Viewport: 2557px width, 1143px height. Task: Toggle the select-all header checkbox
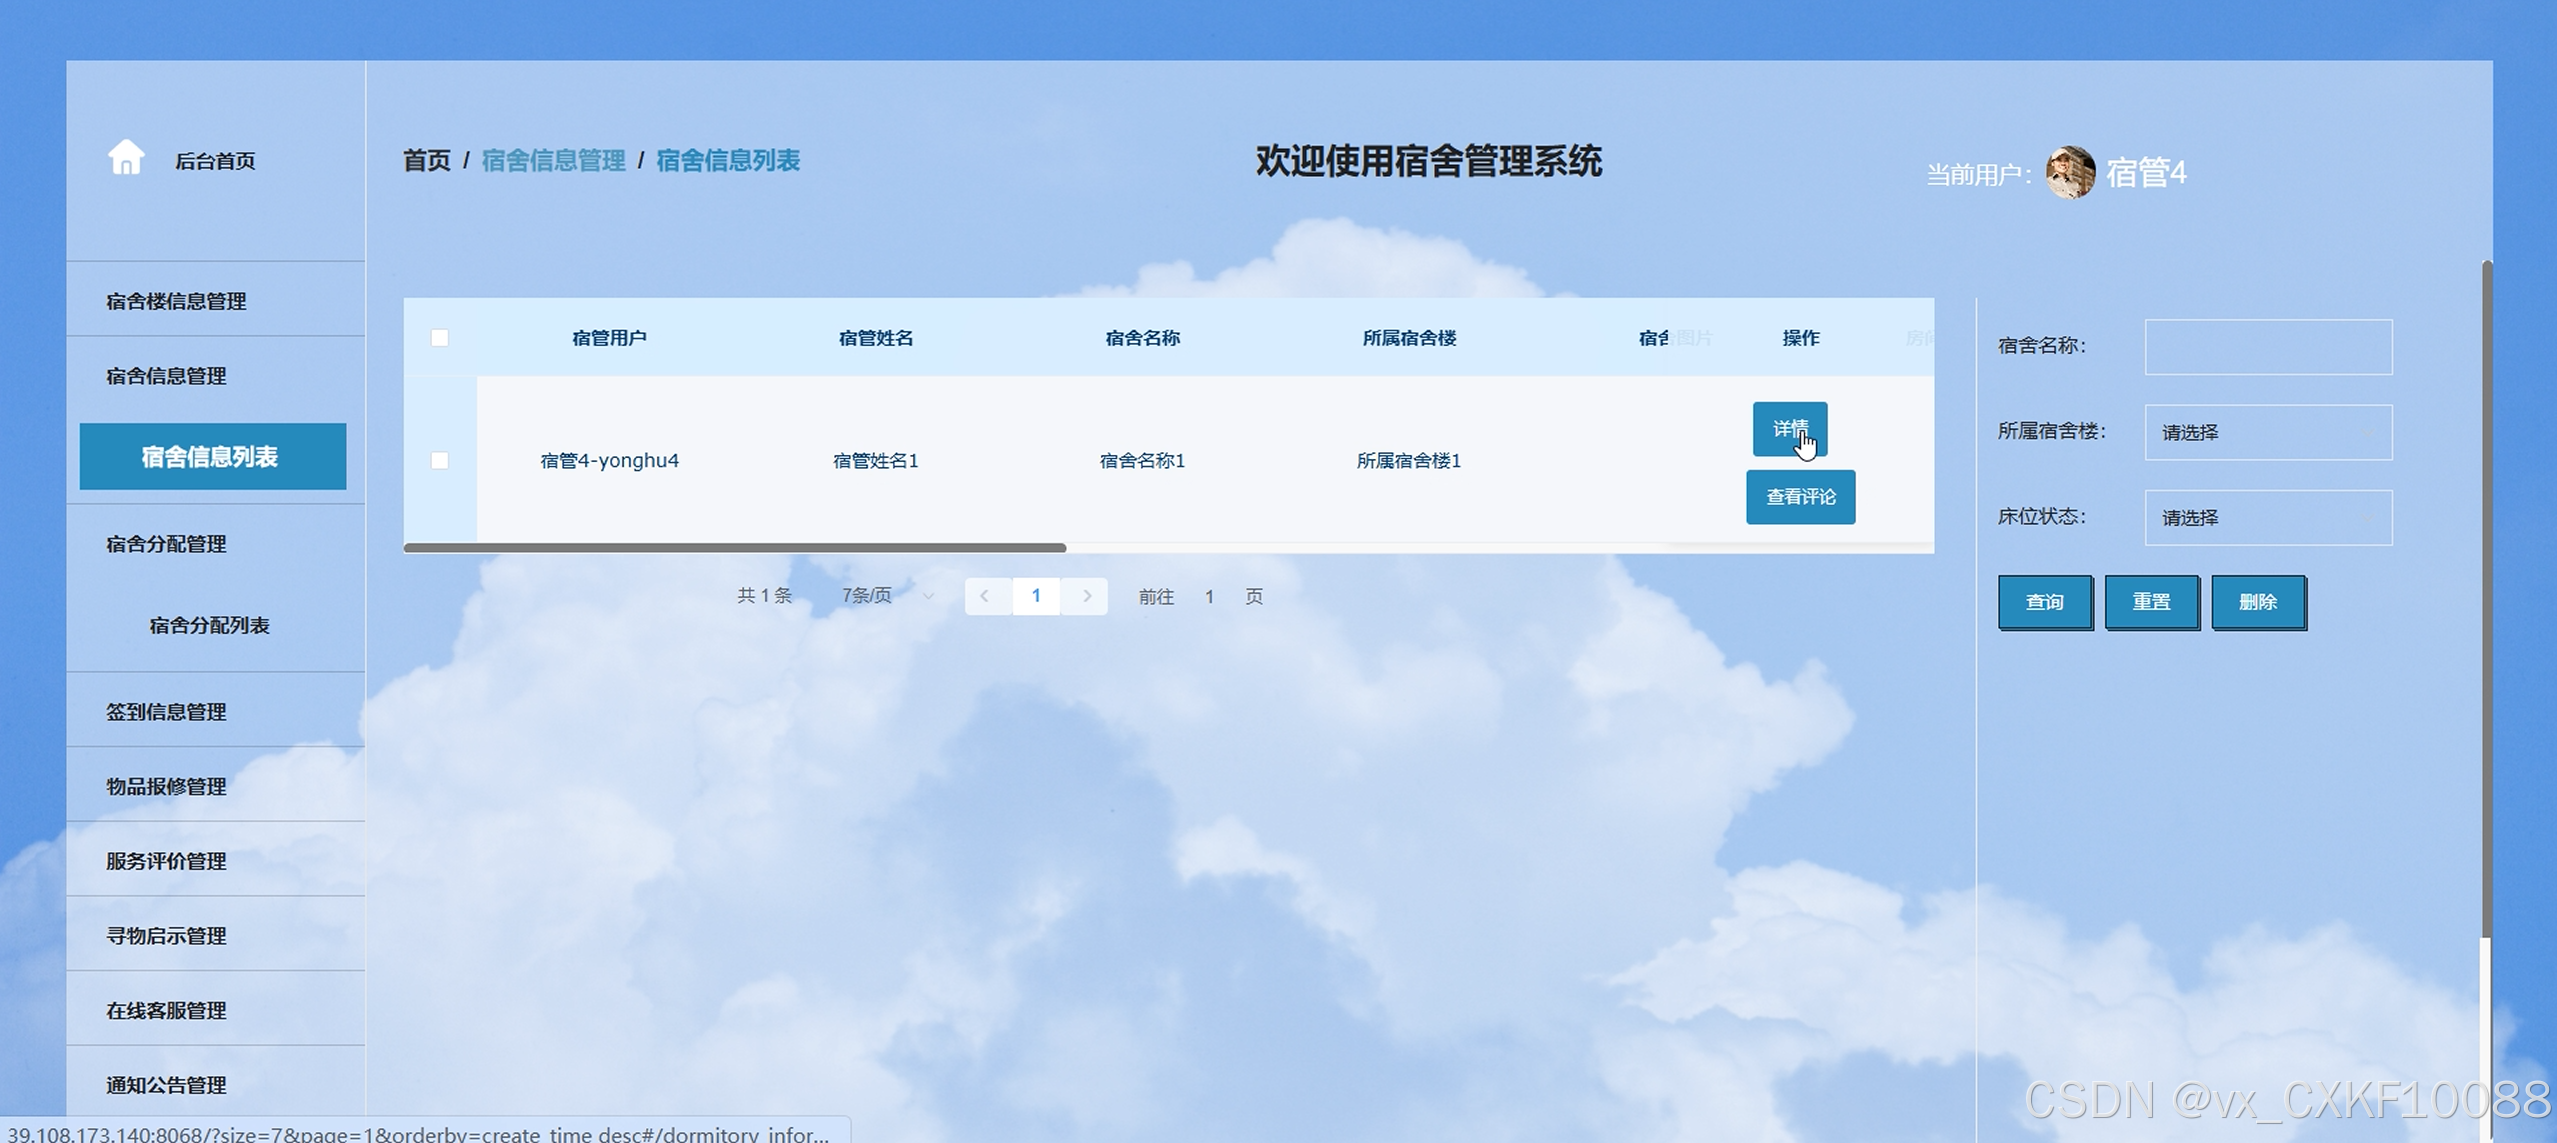(440, 338)
